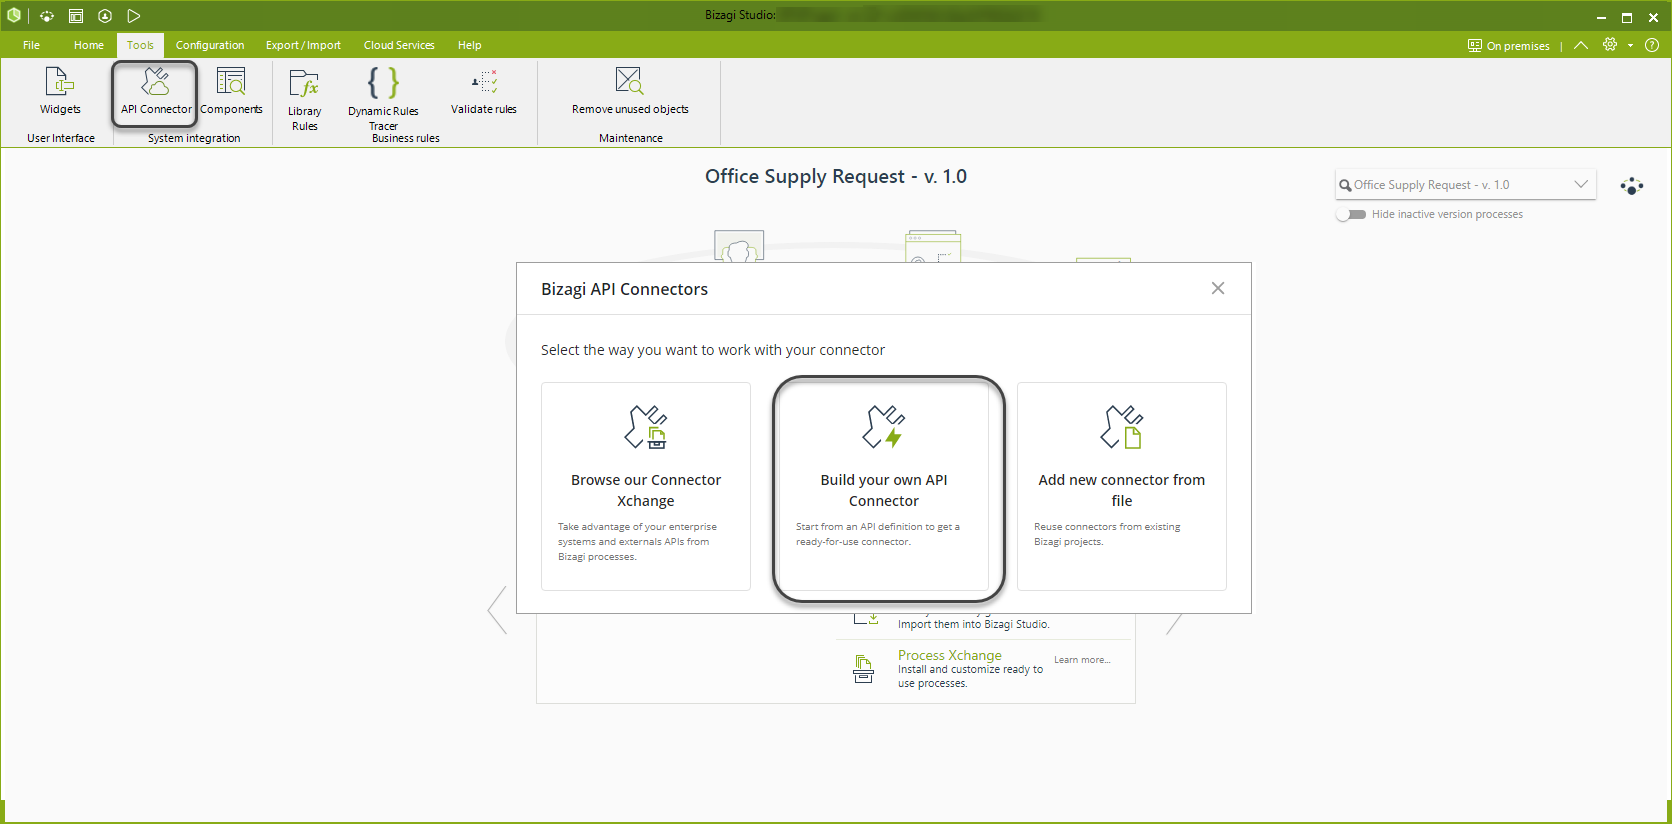Screen dimensions: 1672x824
Task: Click the Bizagi logo icon in title bar
Action: (x=14, y=16)
